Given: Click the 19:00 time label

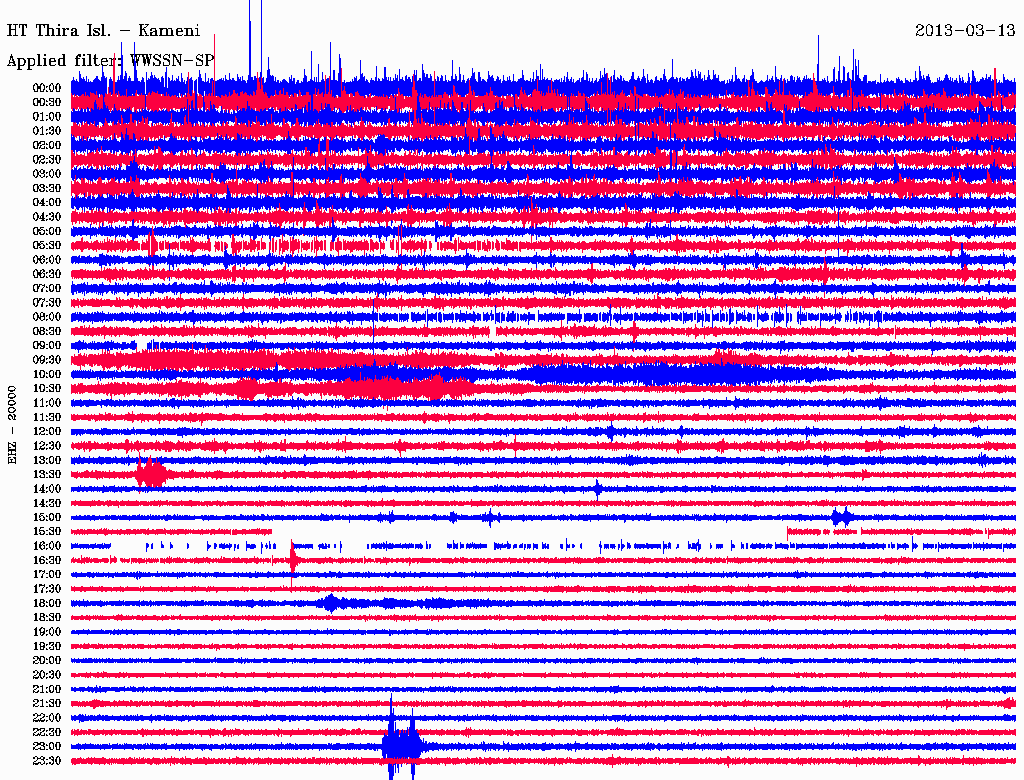Looking at the screenshot, I should (47, 632).
